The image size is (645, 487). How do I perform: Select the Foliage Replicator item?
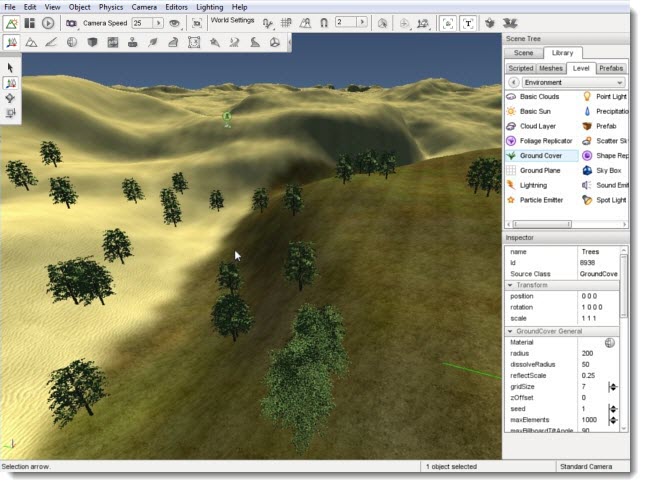(x=546, y=141)
